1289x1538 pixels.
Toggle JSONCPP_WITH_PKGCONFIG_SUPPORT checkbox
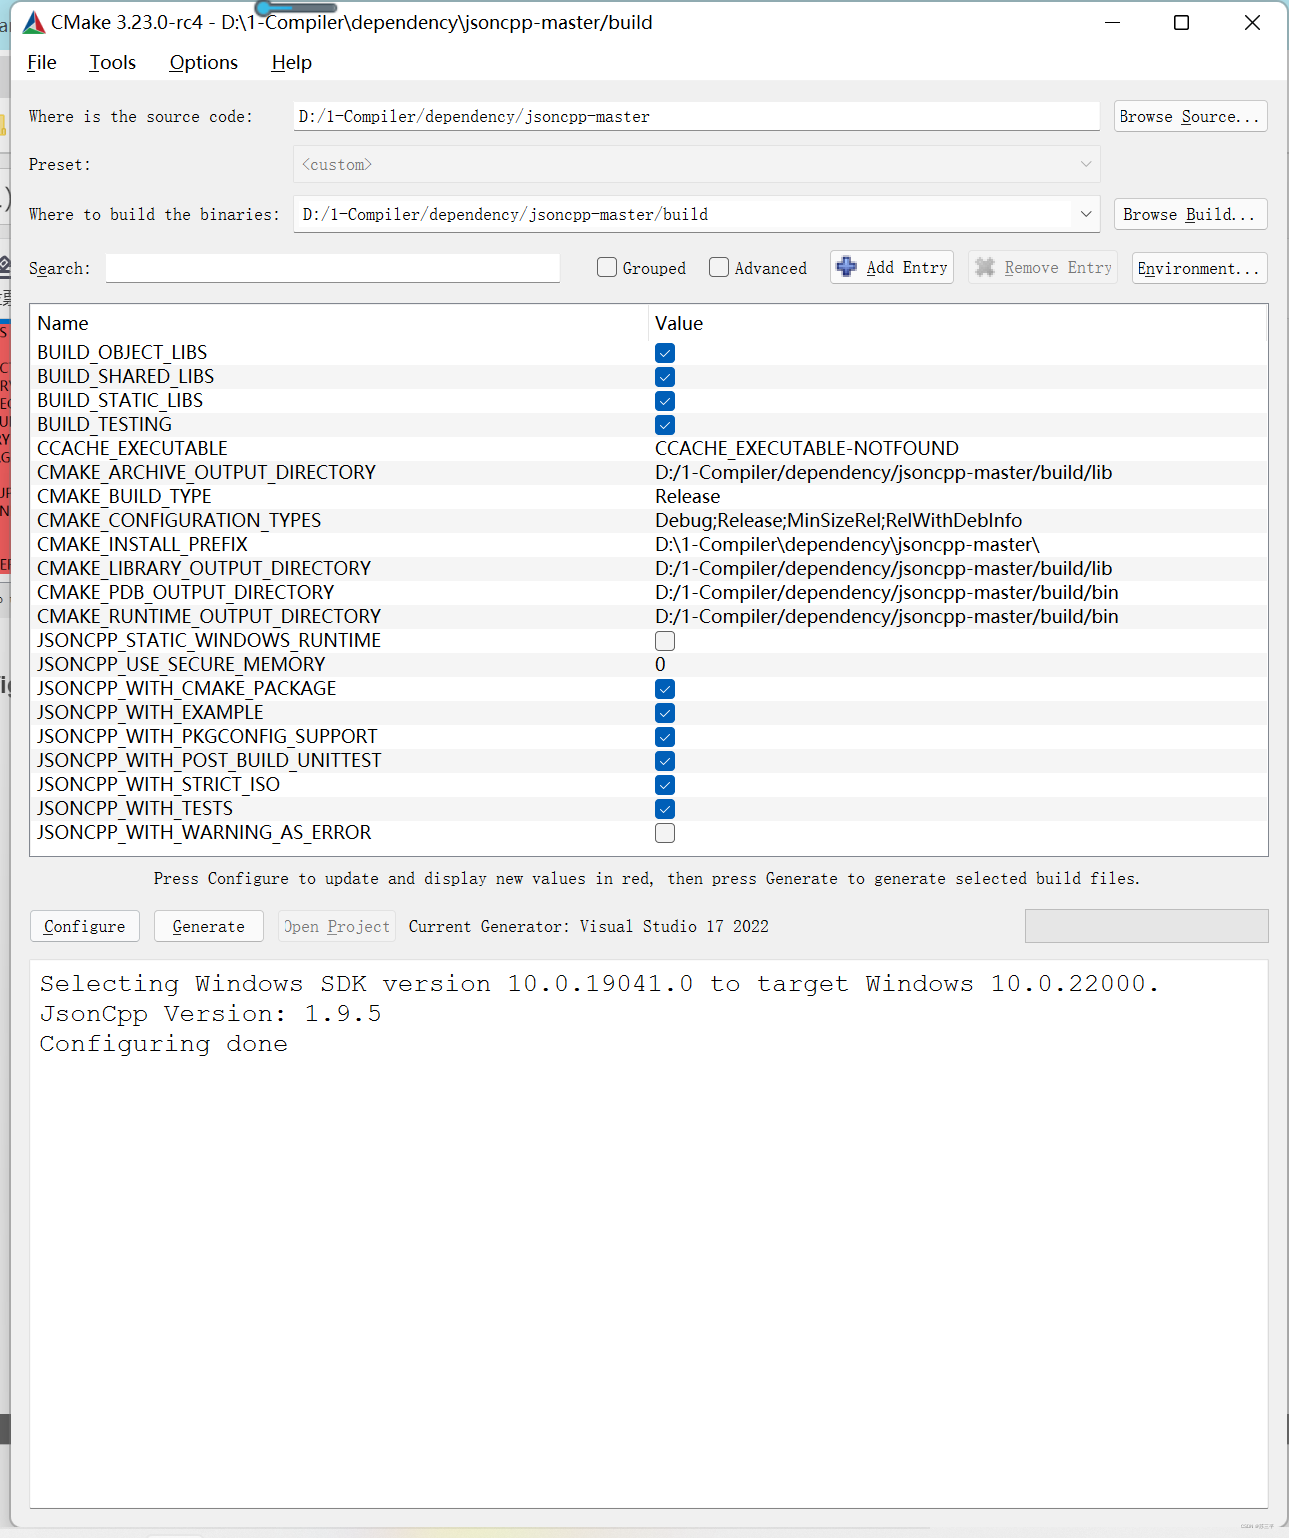pos(665,737)
